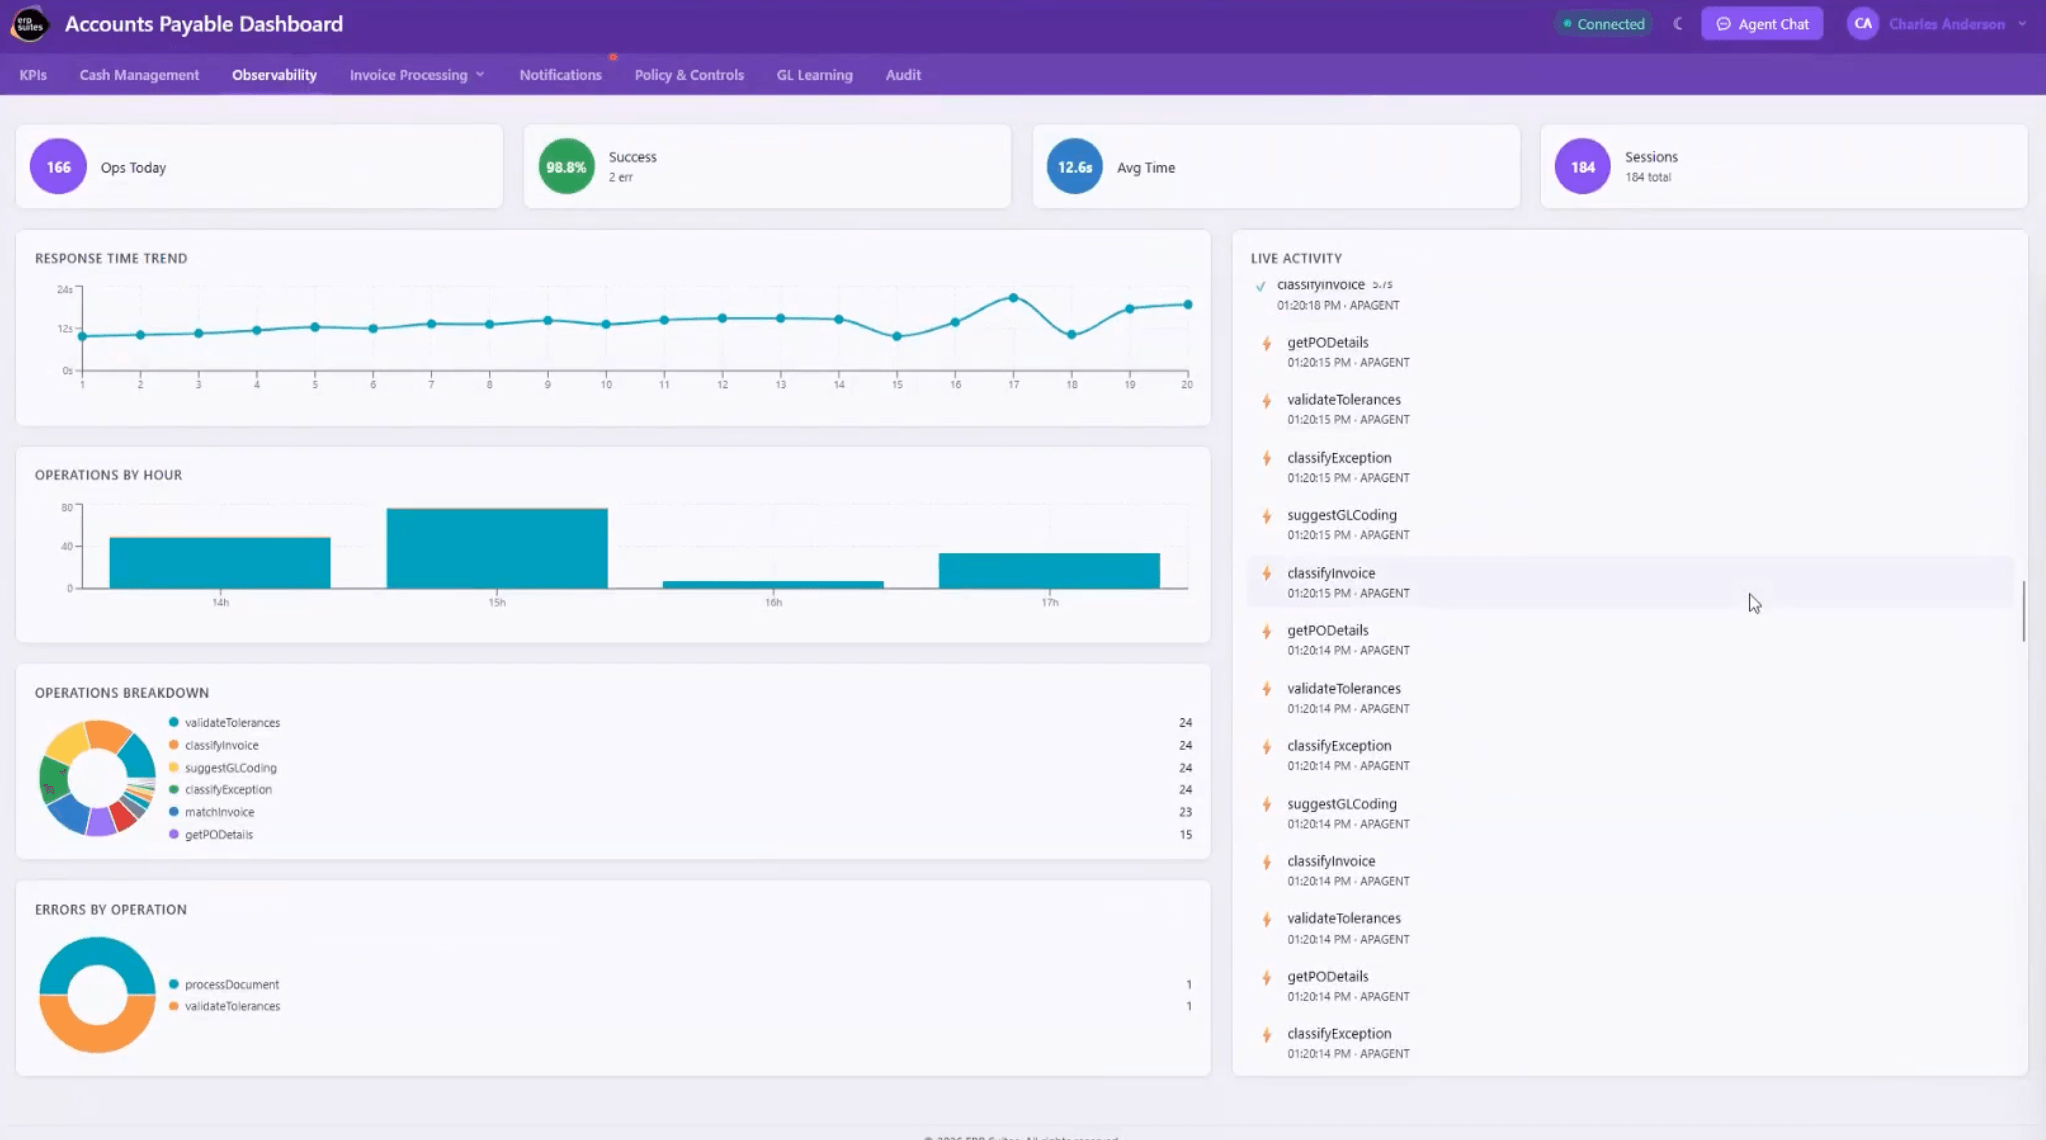Click the 15h operations bar
The width and height of the screenshot is (2046, 1140).
(497, 548)
